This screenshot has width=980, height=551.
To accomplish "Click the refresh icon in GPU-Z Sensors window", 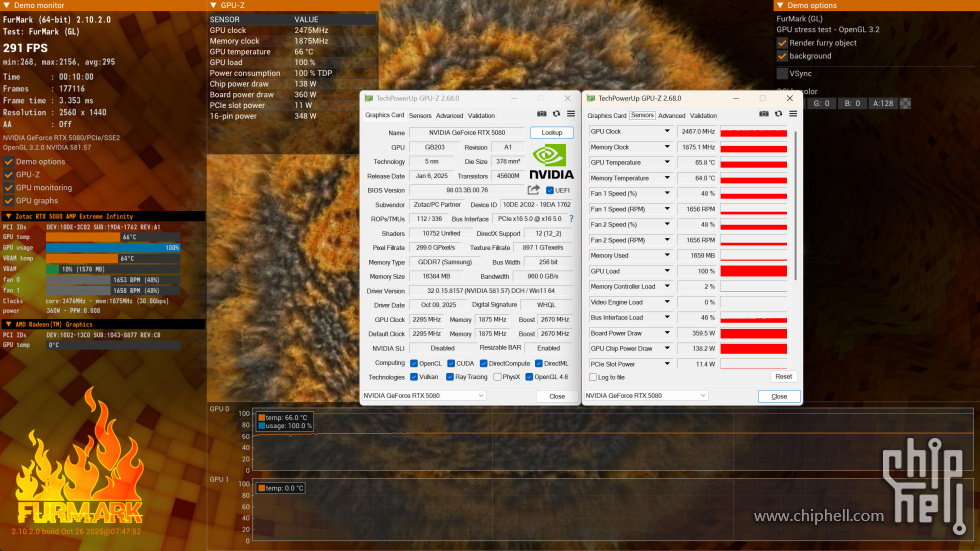I will click(x=777, y=114).
